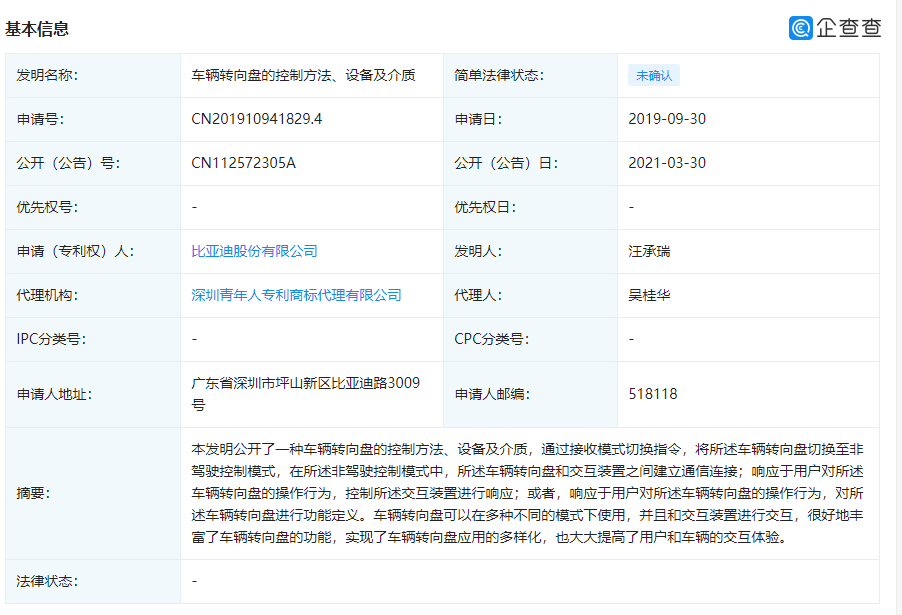Select the inventor name 汪承瑞
The width and height of the screenshot is (902, 615).
[x=649, y=251]
